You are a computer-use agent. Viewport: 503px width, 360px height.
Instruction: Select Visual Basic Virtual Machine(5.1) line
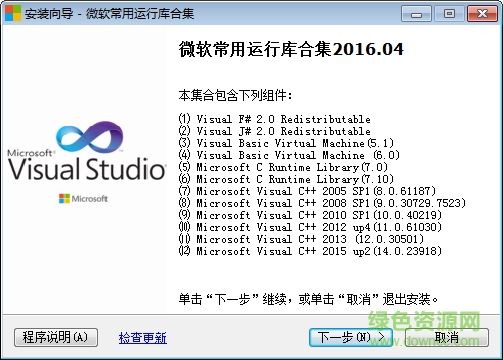(x=286, y=143)
